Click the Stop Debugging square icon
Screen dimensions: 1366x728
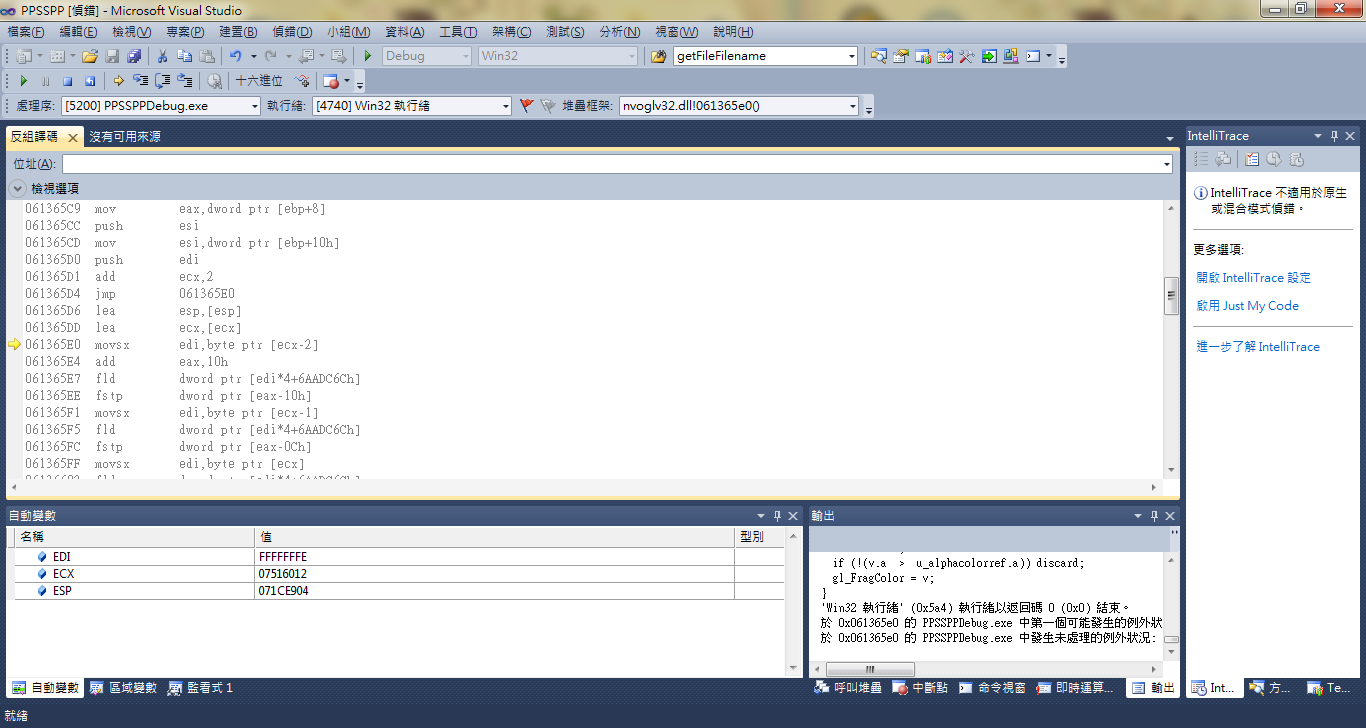tap(68, 81)
